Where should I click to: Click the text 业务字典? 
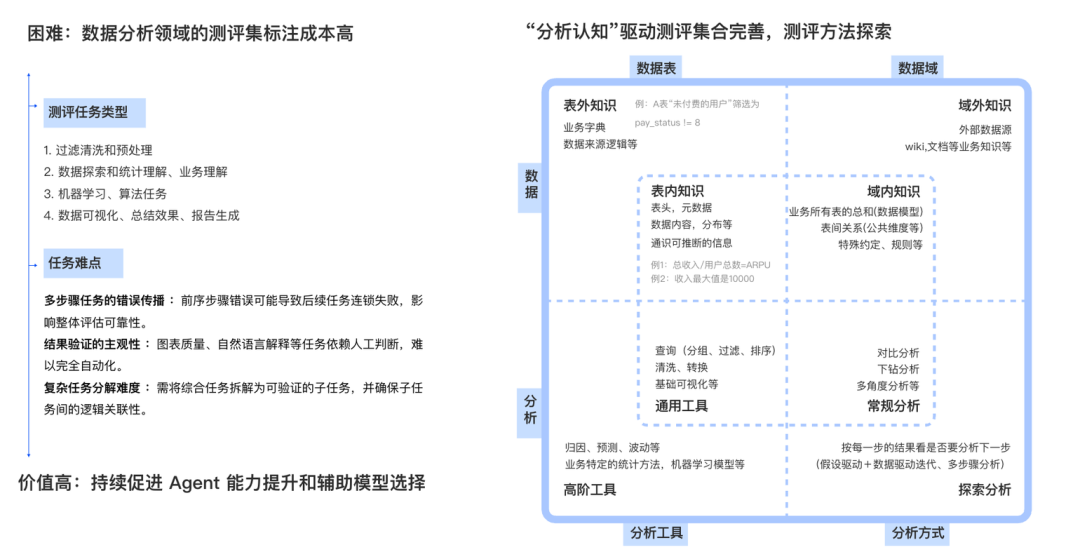click(585, 128)
